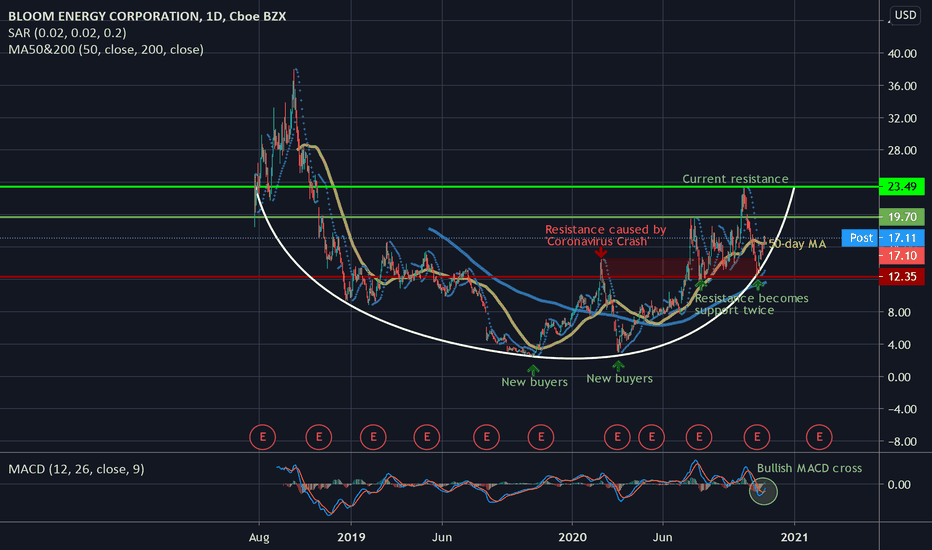The width and height of the screenshot is (932, 550).
Task: Click the red shaded resistance zone rectangle
Action: pyautogui.click(x=681, y=268)
